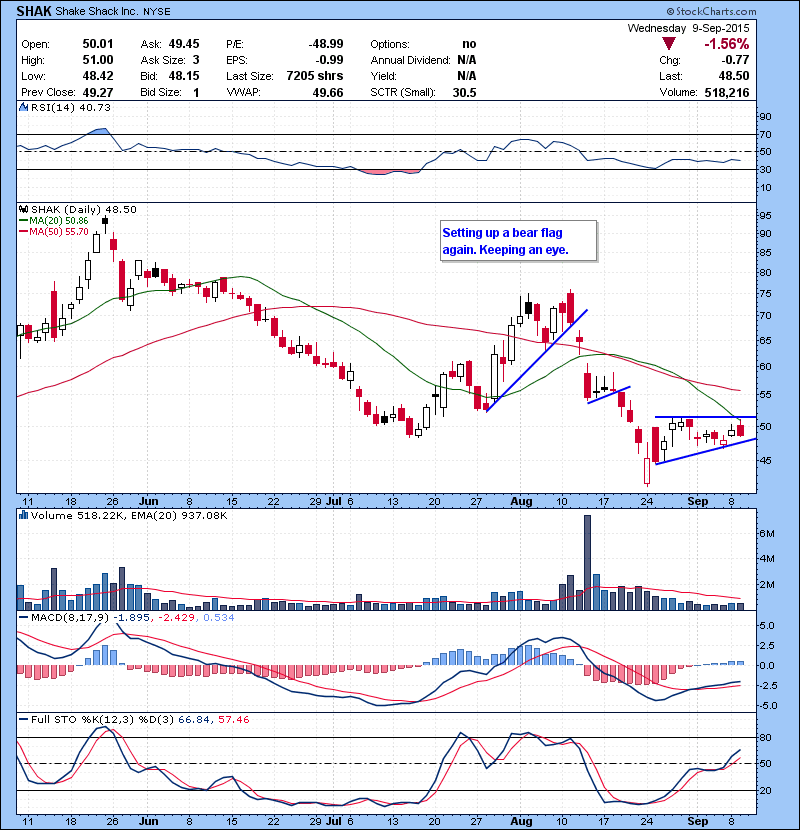
Task: Click the small icon beside SHAK (Daily) label
Action: point(21,208)
